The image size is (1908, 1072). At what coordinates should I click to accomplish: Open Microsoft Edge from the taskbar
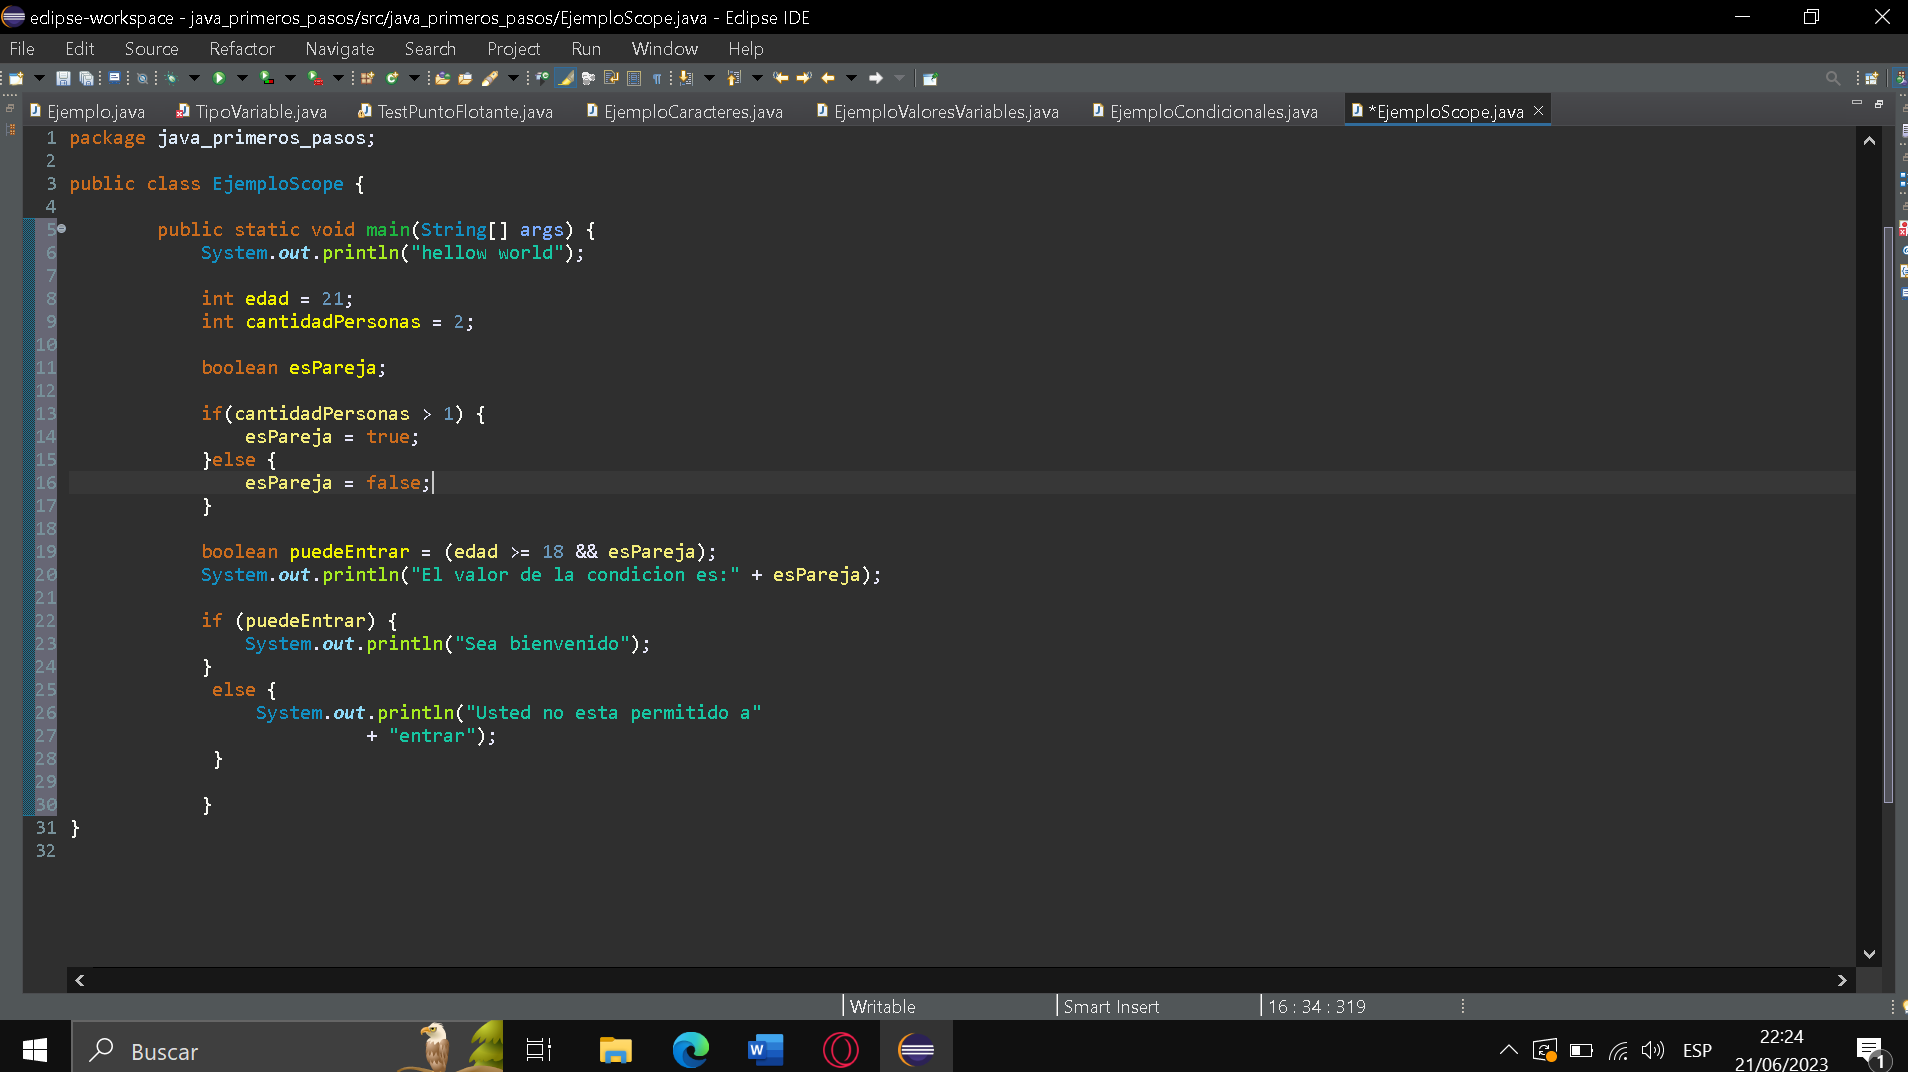[690, 1049]
